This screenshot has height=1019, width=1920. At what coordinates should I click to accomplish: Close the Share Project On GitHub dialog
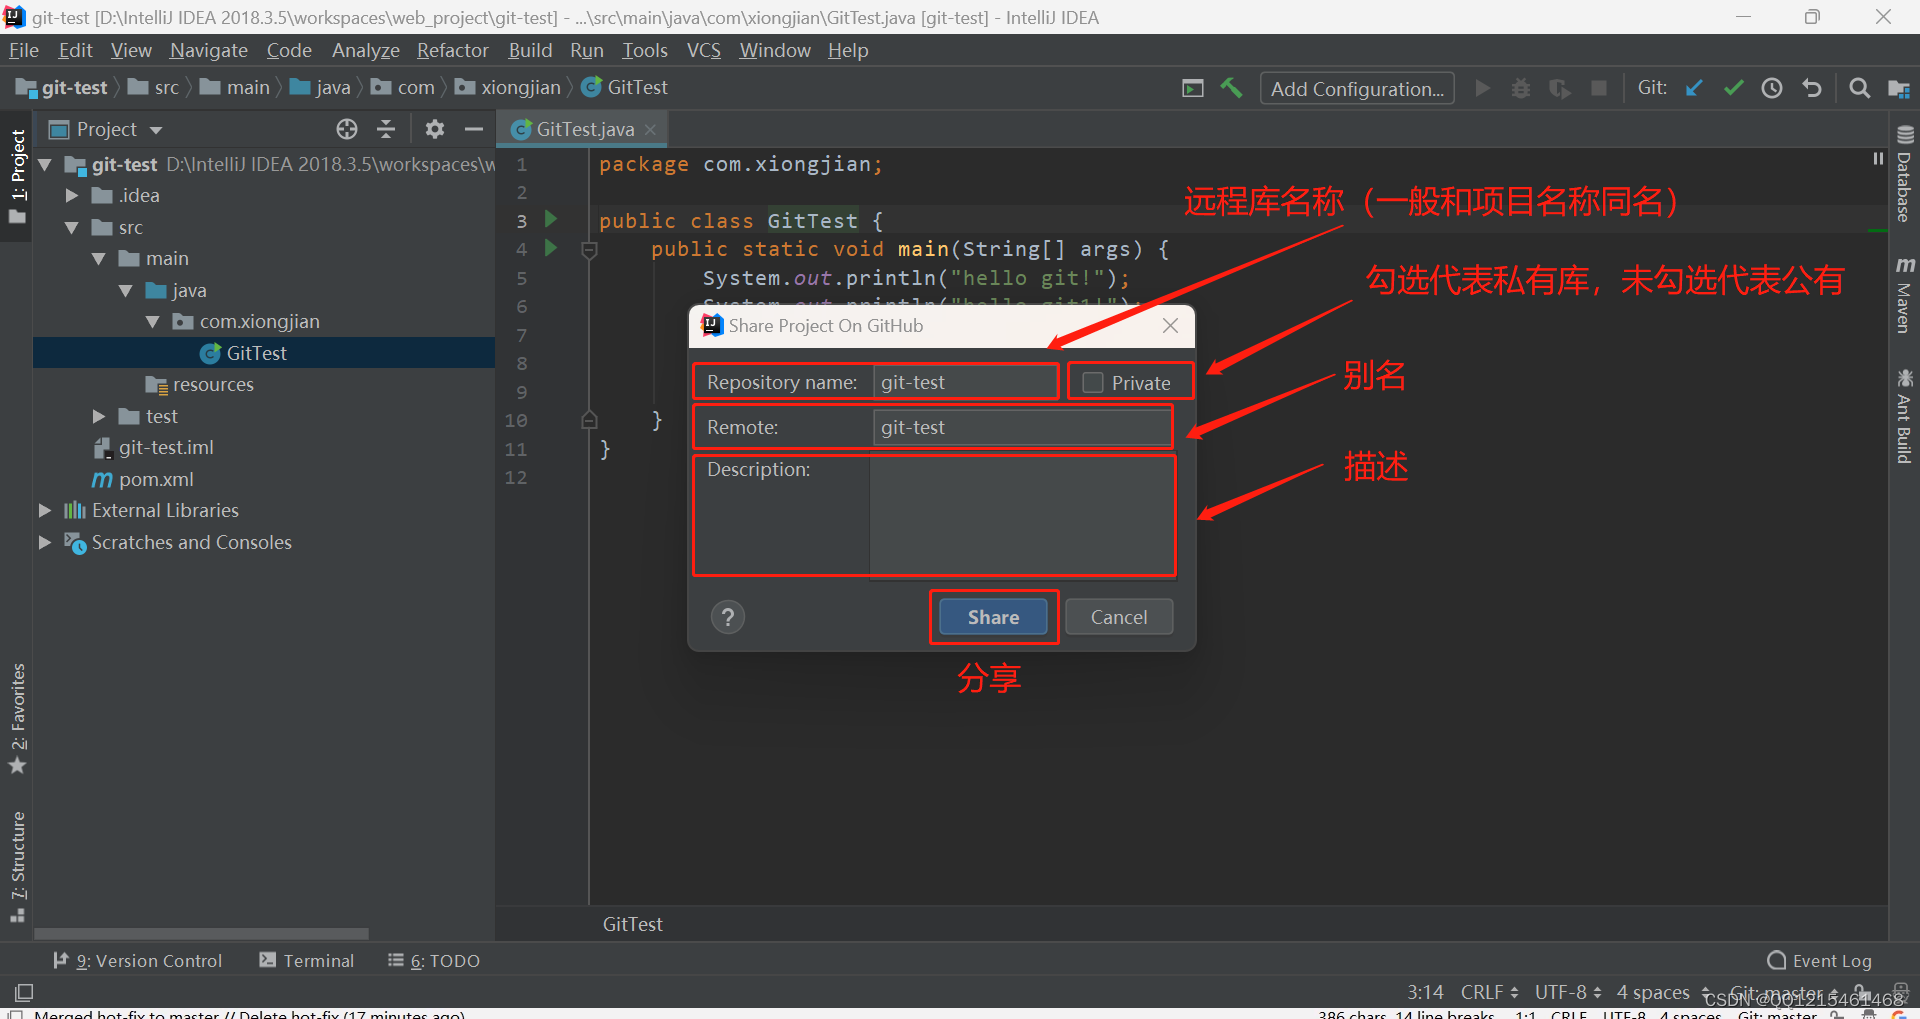pyautogui.click(x=1170, y=325)
